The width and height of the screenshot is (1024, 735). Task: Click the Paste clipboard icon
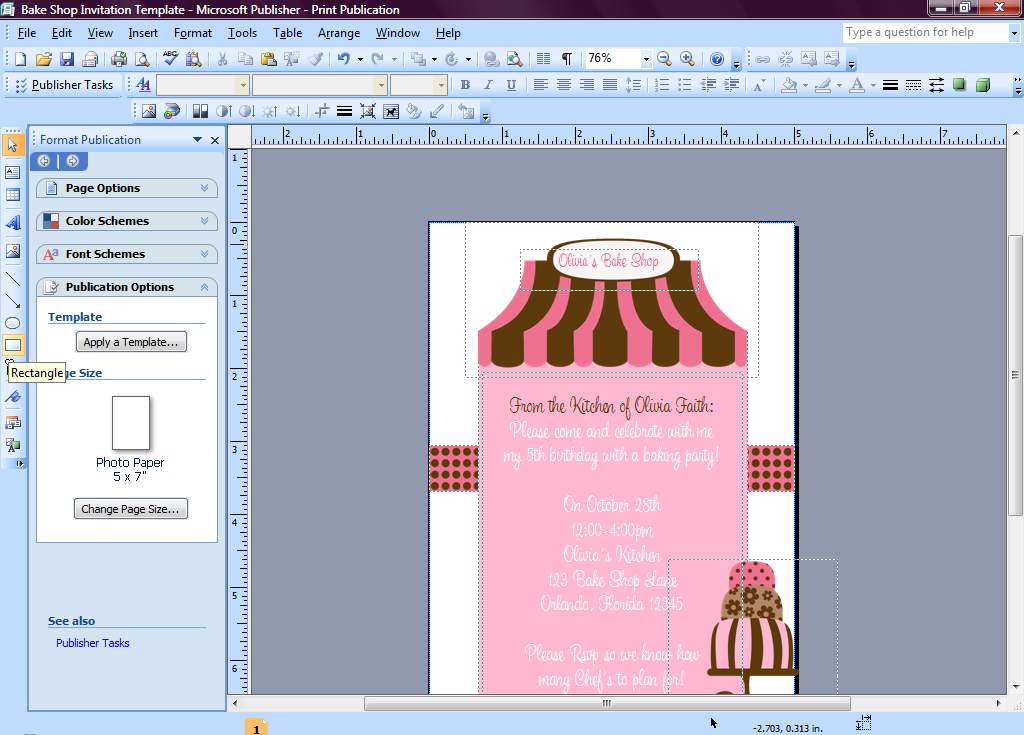point(268,59)
